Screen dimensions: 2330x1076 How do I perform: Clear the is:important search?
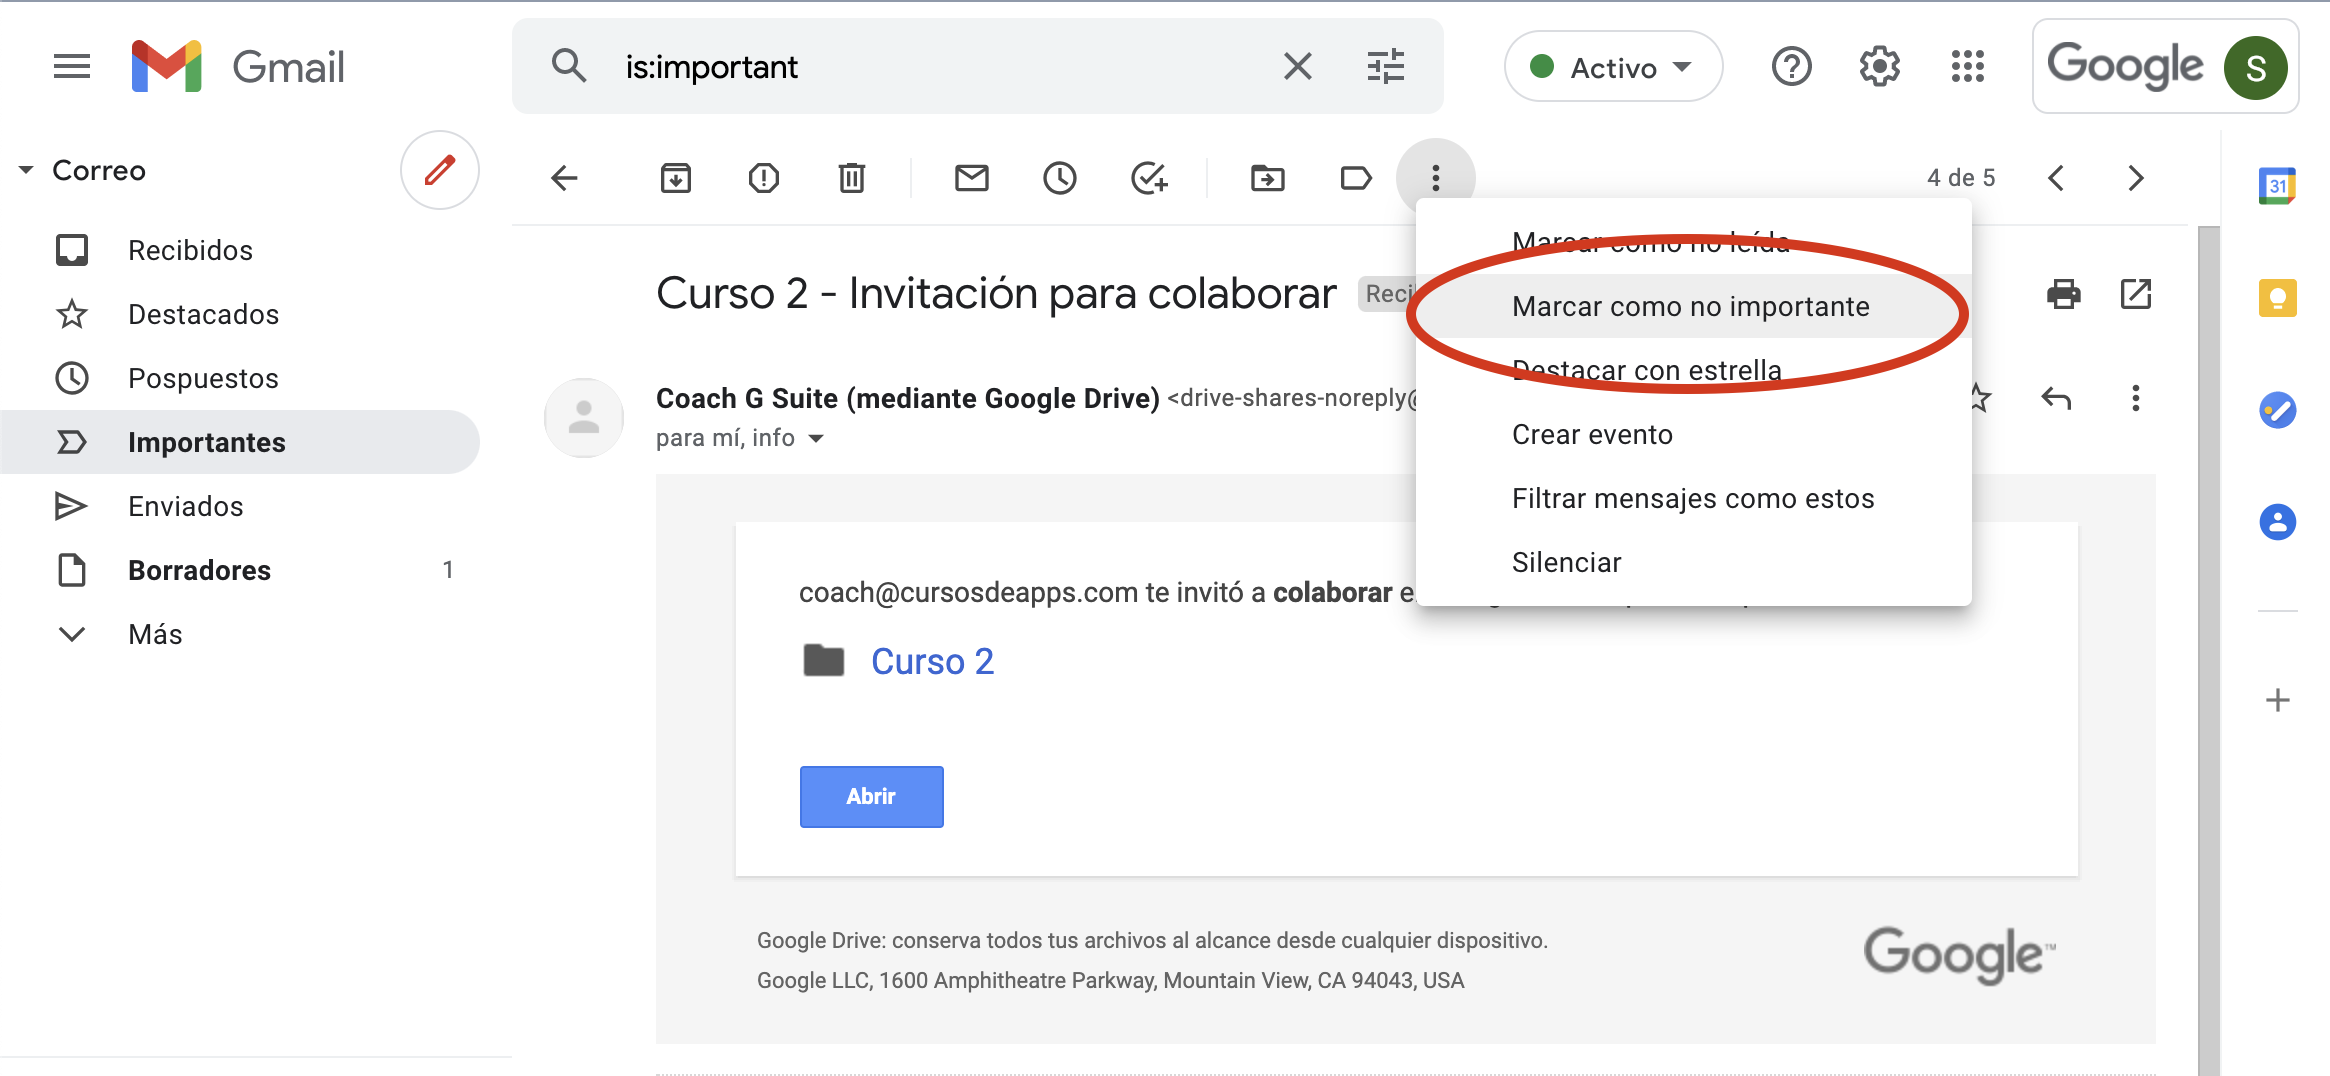pyautogui.click(x=1297, y=67)
